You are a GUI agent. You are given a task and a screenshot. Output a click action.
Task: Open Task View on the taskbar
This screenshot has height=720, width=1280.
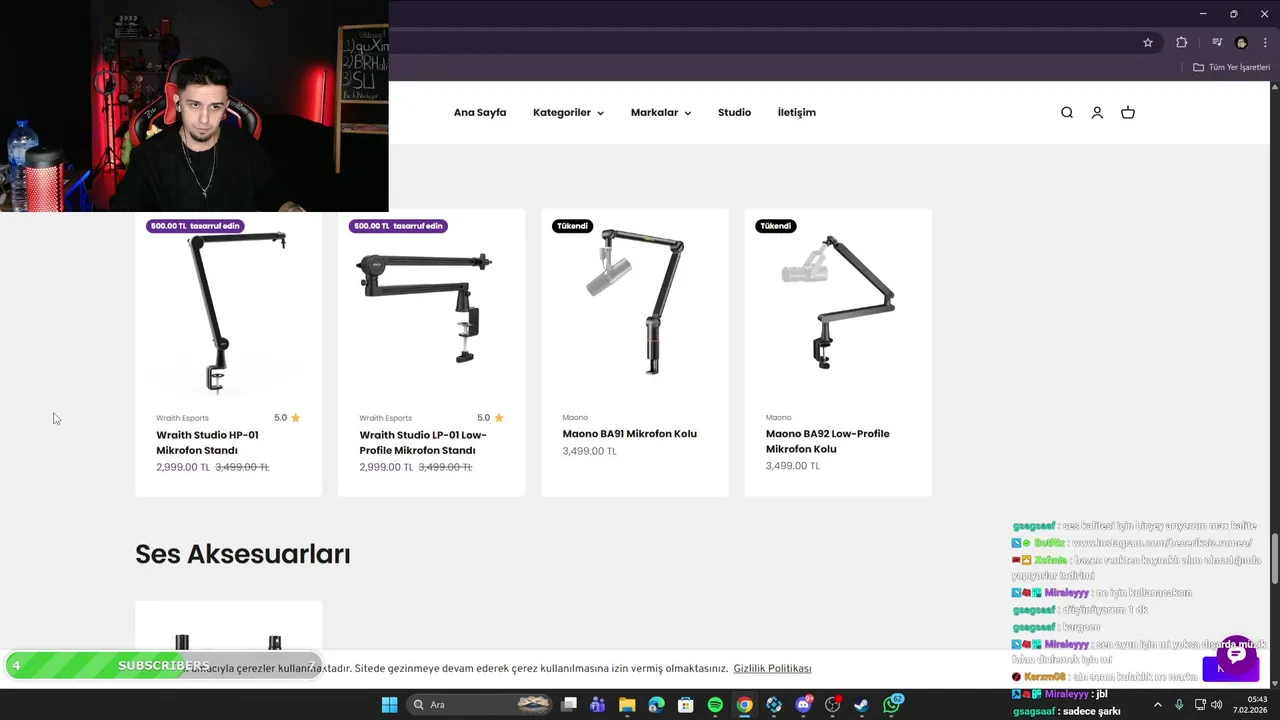569,705
